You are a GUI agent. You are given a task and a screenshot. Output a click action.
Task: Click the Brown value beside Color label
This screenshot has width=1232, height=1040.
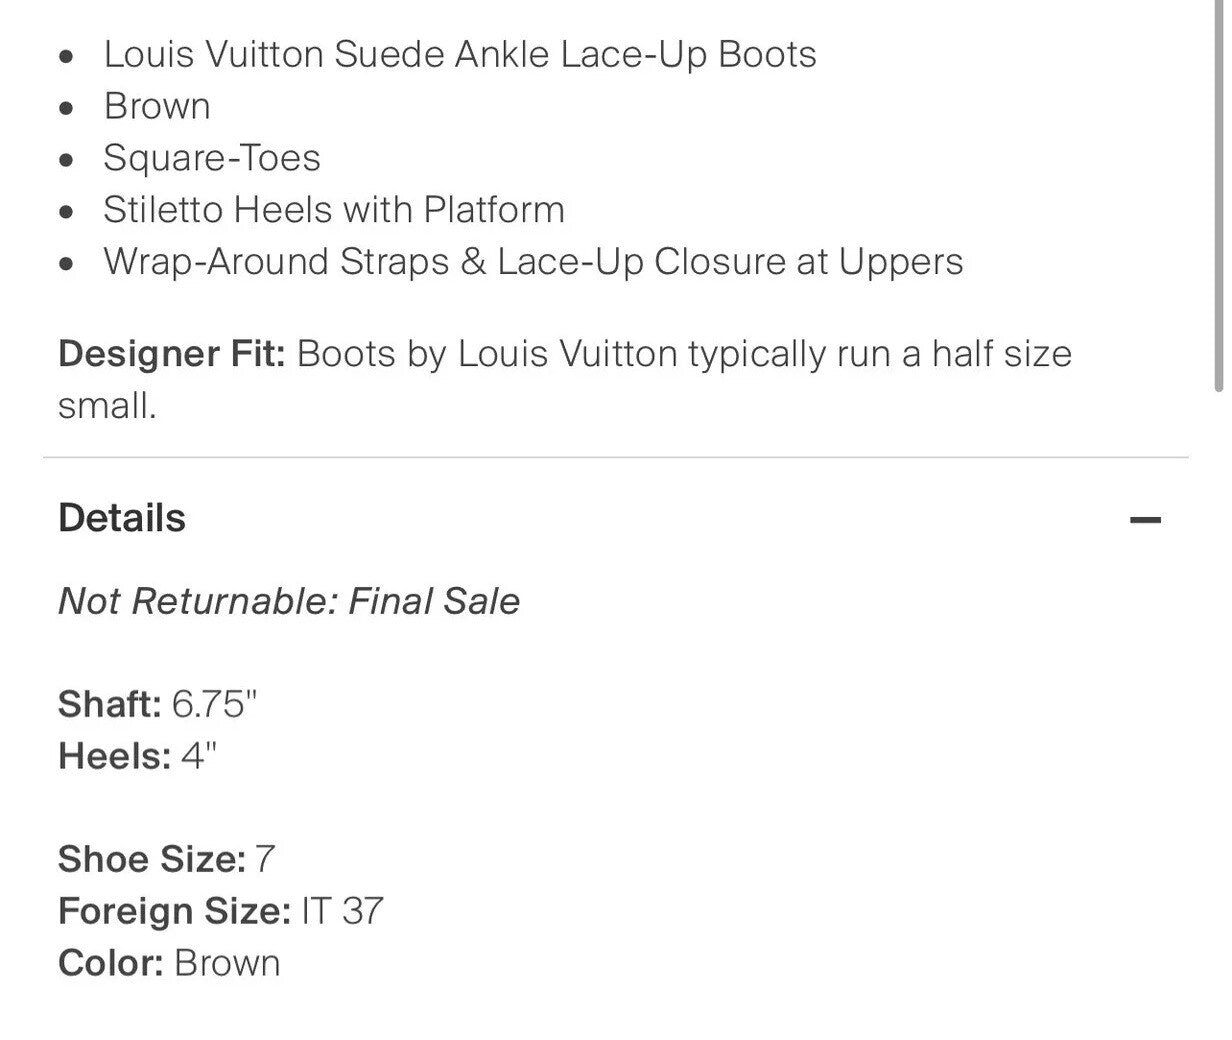(227, 963)
